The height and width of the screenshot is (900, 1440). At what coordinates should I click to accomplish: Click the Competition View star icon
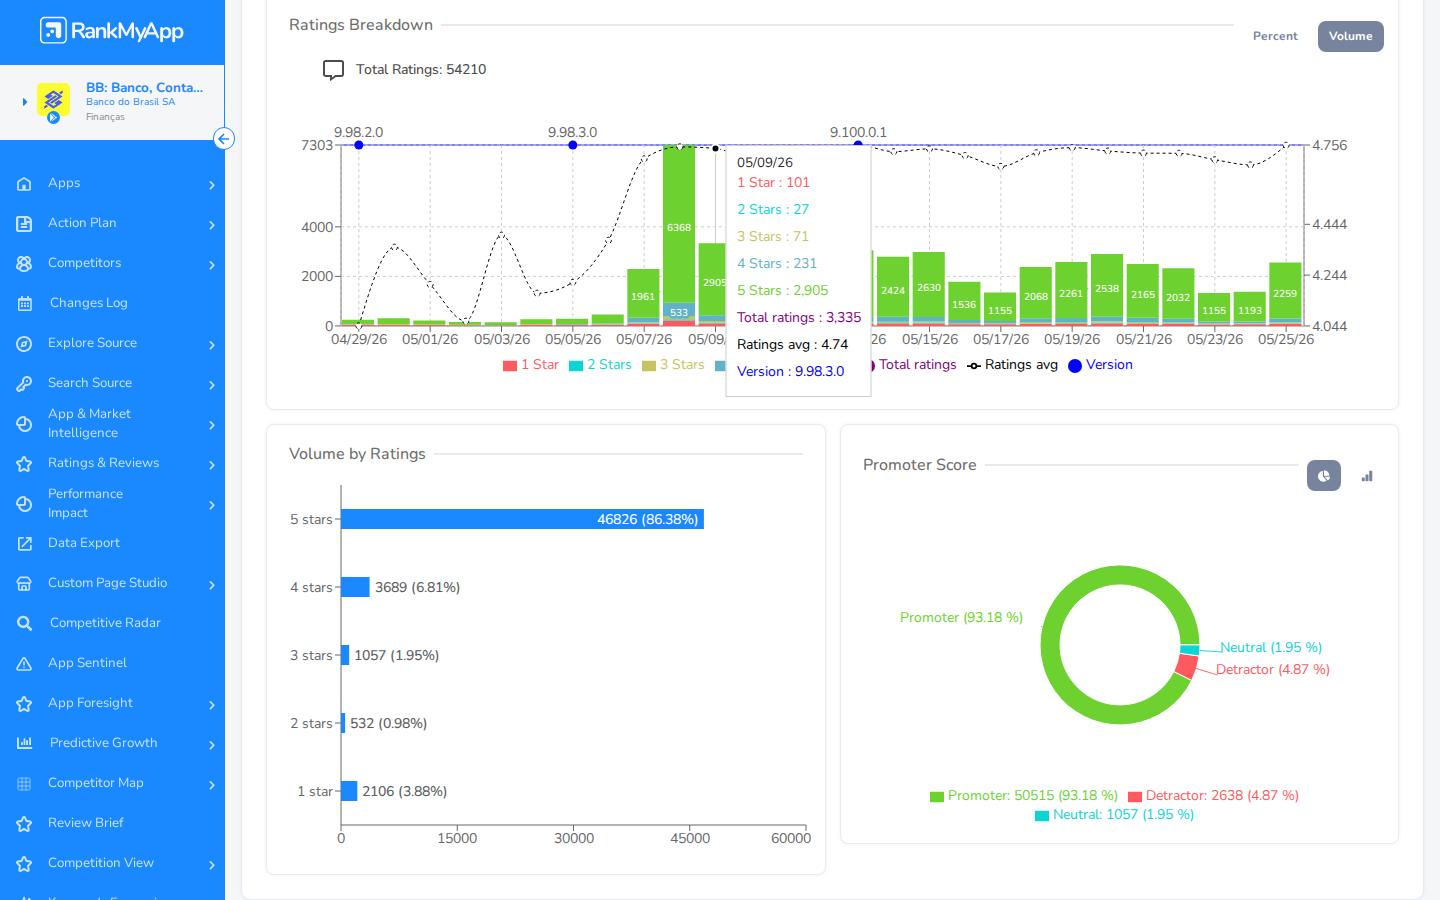24,864
